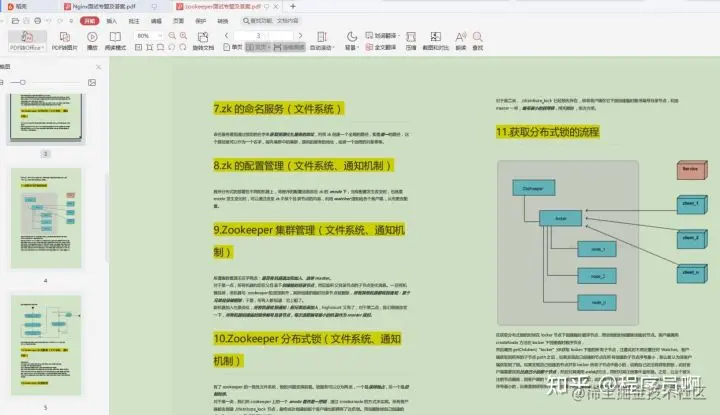
Task: Toggle 连续阅读 continuous reading
Action: (289, 47)
